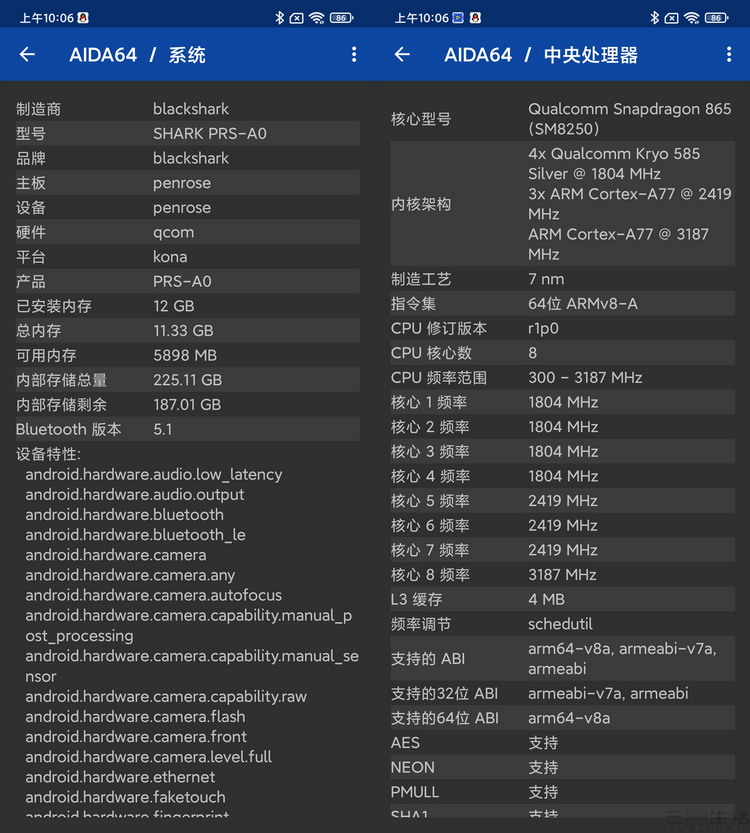Select the 主板 penrose row

pos(188,183)
